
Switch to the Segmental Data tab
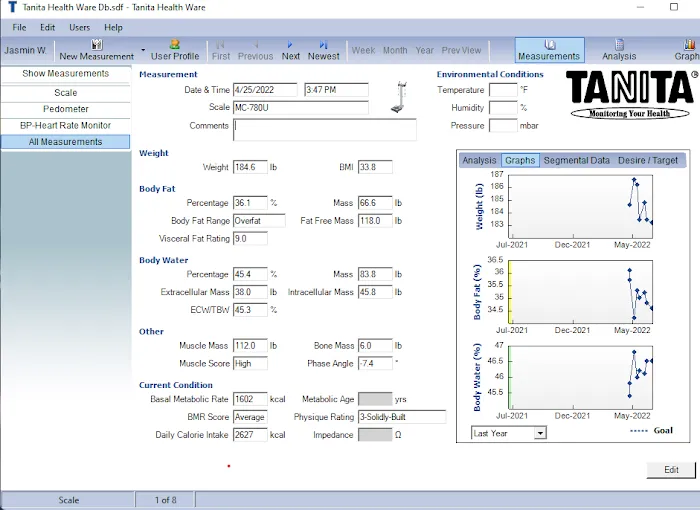576,160
